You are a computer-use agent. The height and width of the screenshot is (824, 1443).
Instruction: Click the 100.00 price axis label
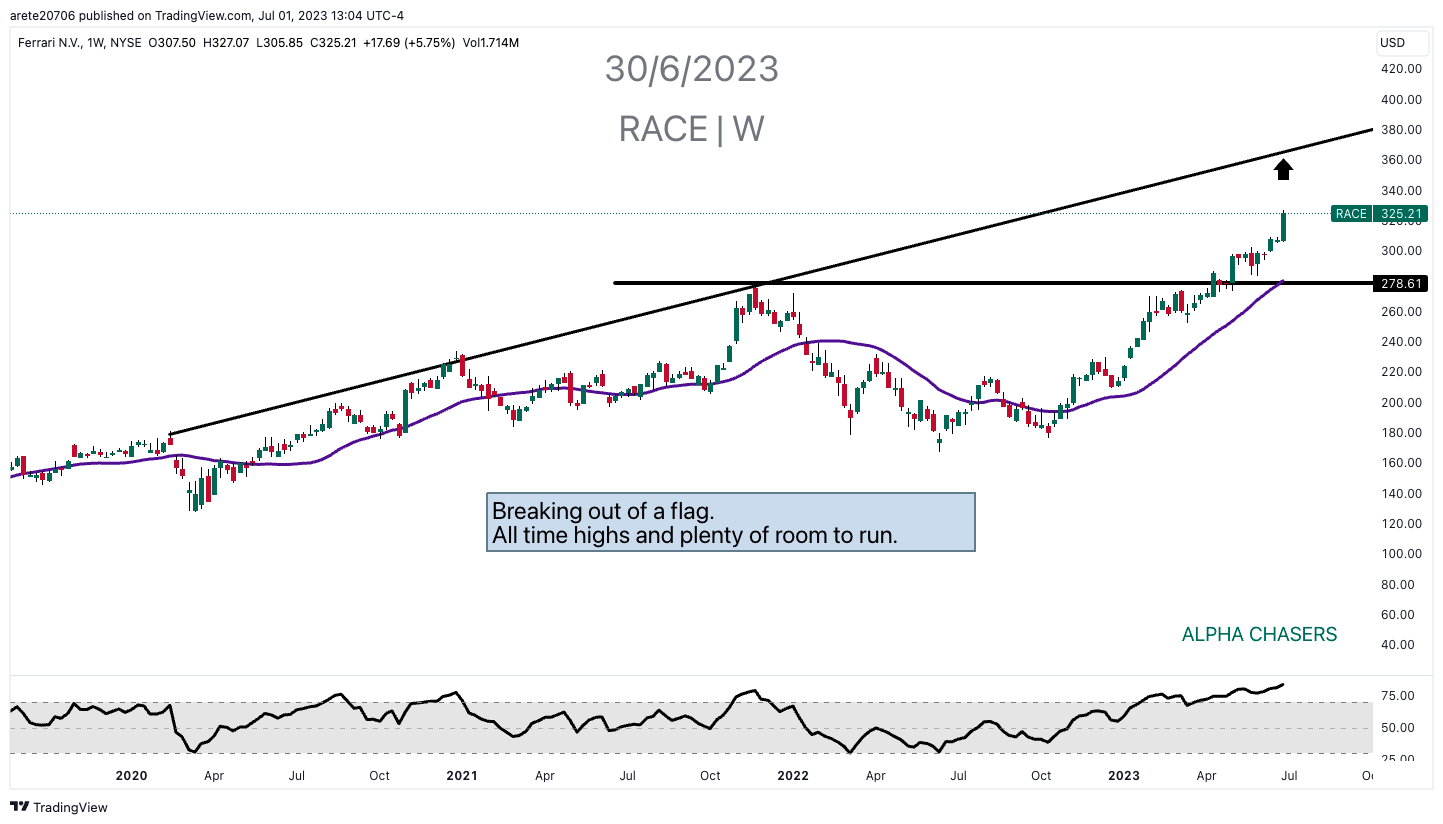pyautogui.click(x=1401, y=554)
